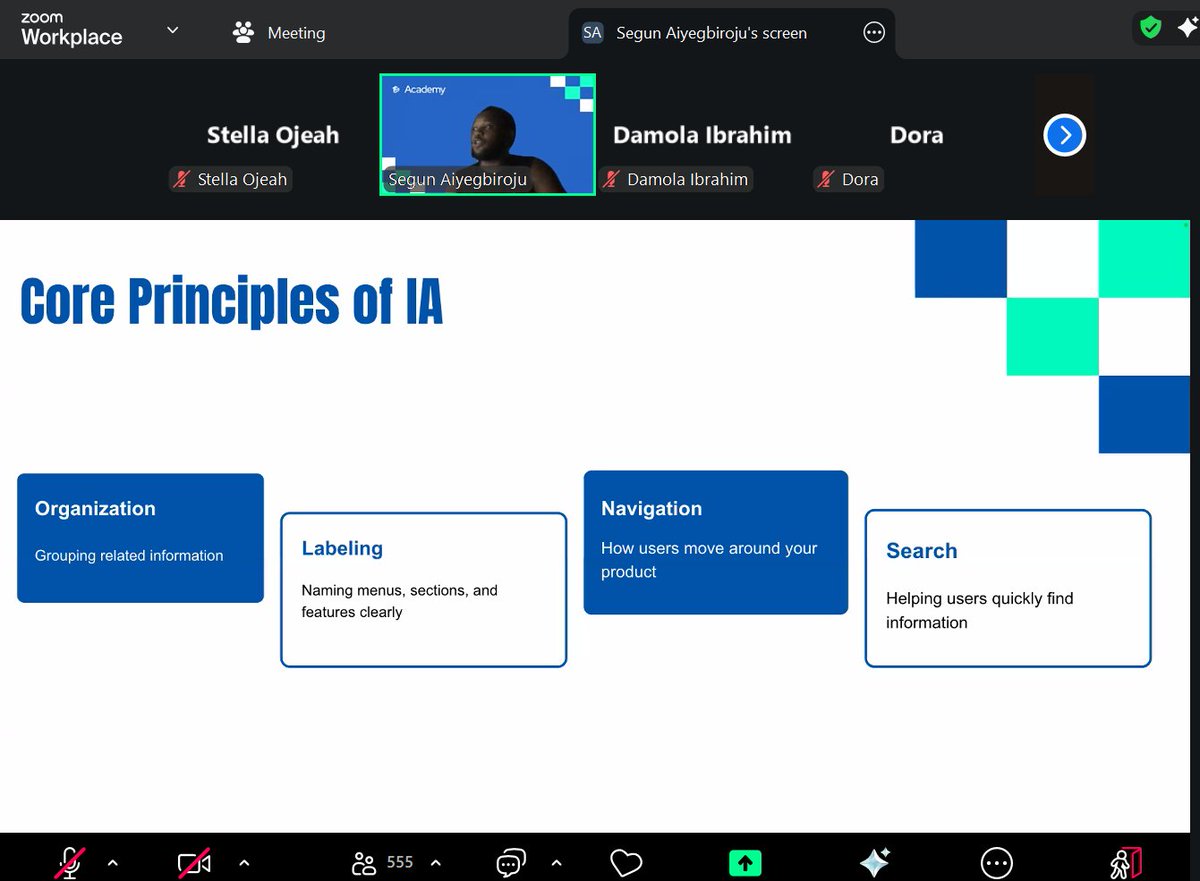The width and height of the screenshot is (1200, 881).
Task: Click "Helping users quickly find information" text
Action: [980, 610]
